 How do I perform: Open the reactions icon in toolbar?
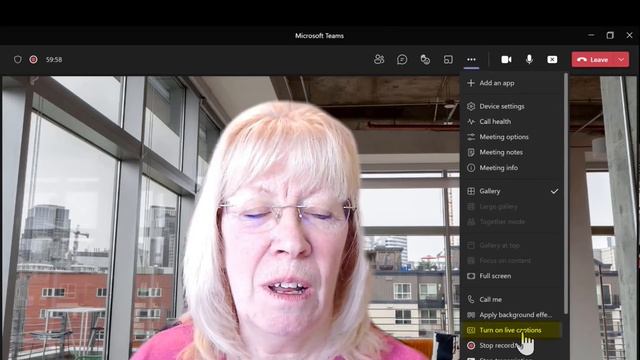pyautogui.click(x=425, y=60)
